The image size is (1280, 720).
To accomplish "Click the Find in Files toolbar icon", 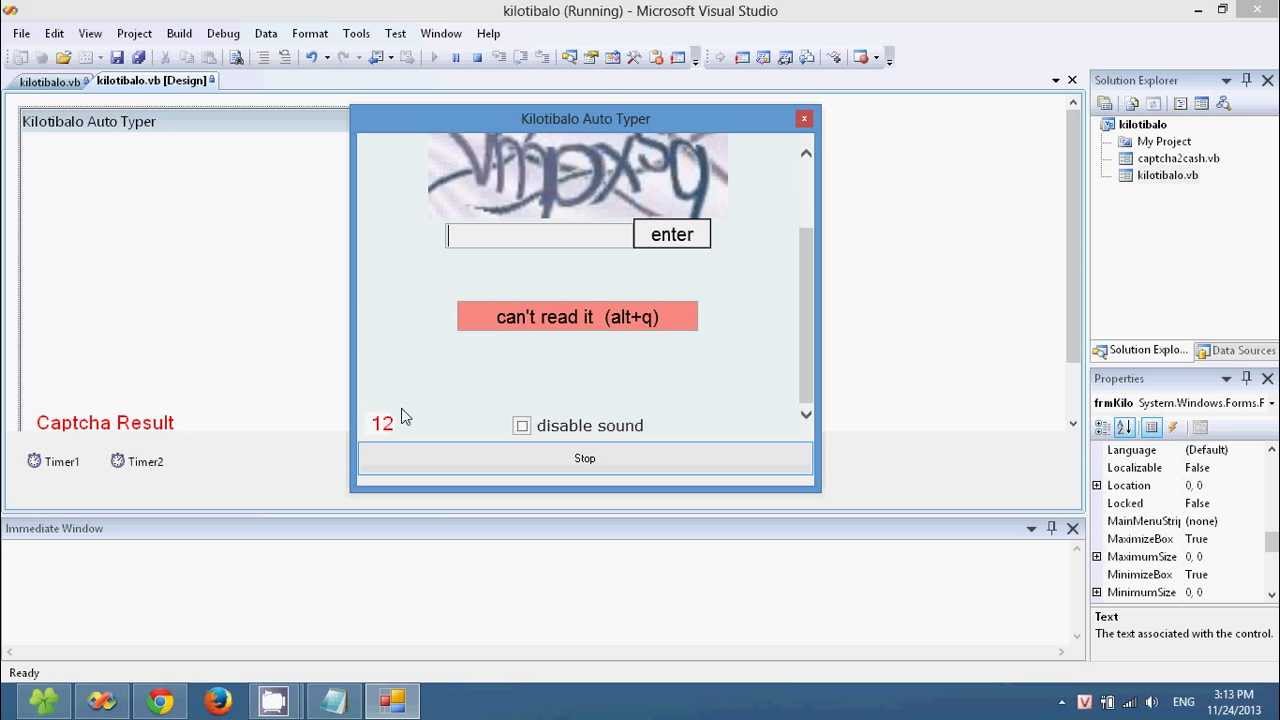I will coord(236,58).
